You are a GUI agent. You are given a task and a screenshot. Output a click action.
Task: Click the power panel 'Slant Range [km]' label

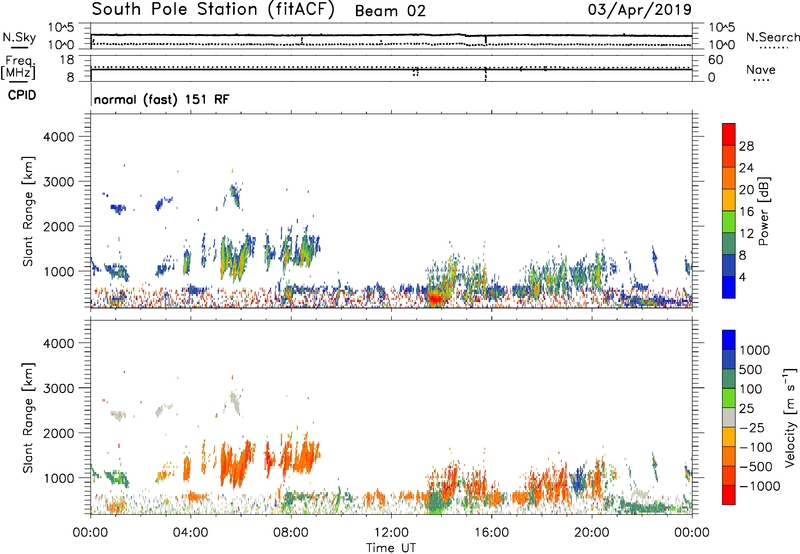click(x=28, y=212)
